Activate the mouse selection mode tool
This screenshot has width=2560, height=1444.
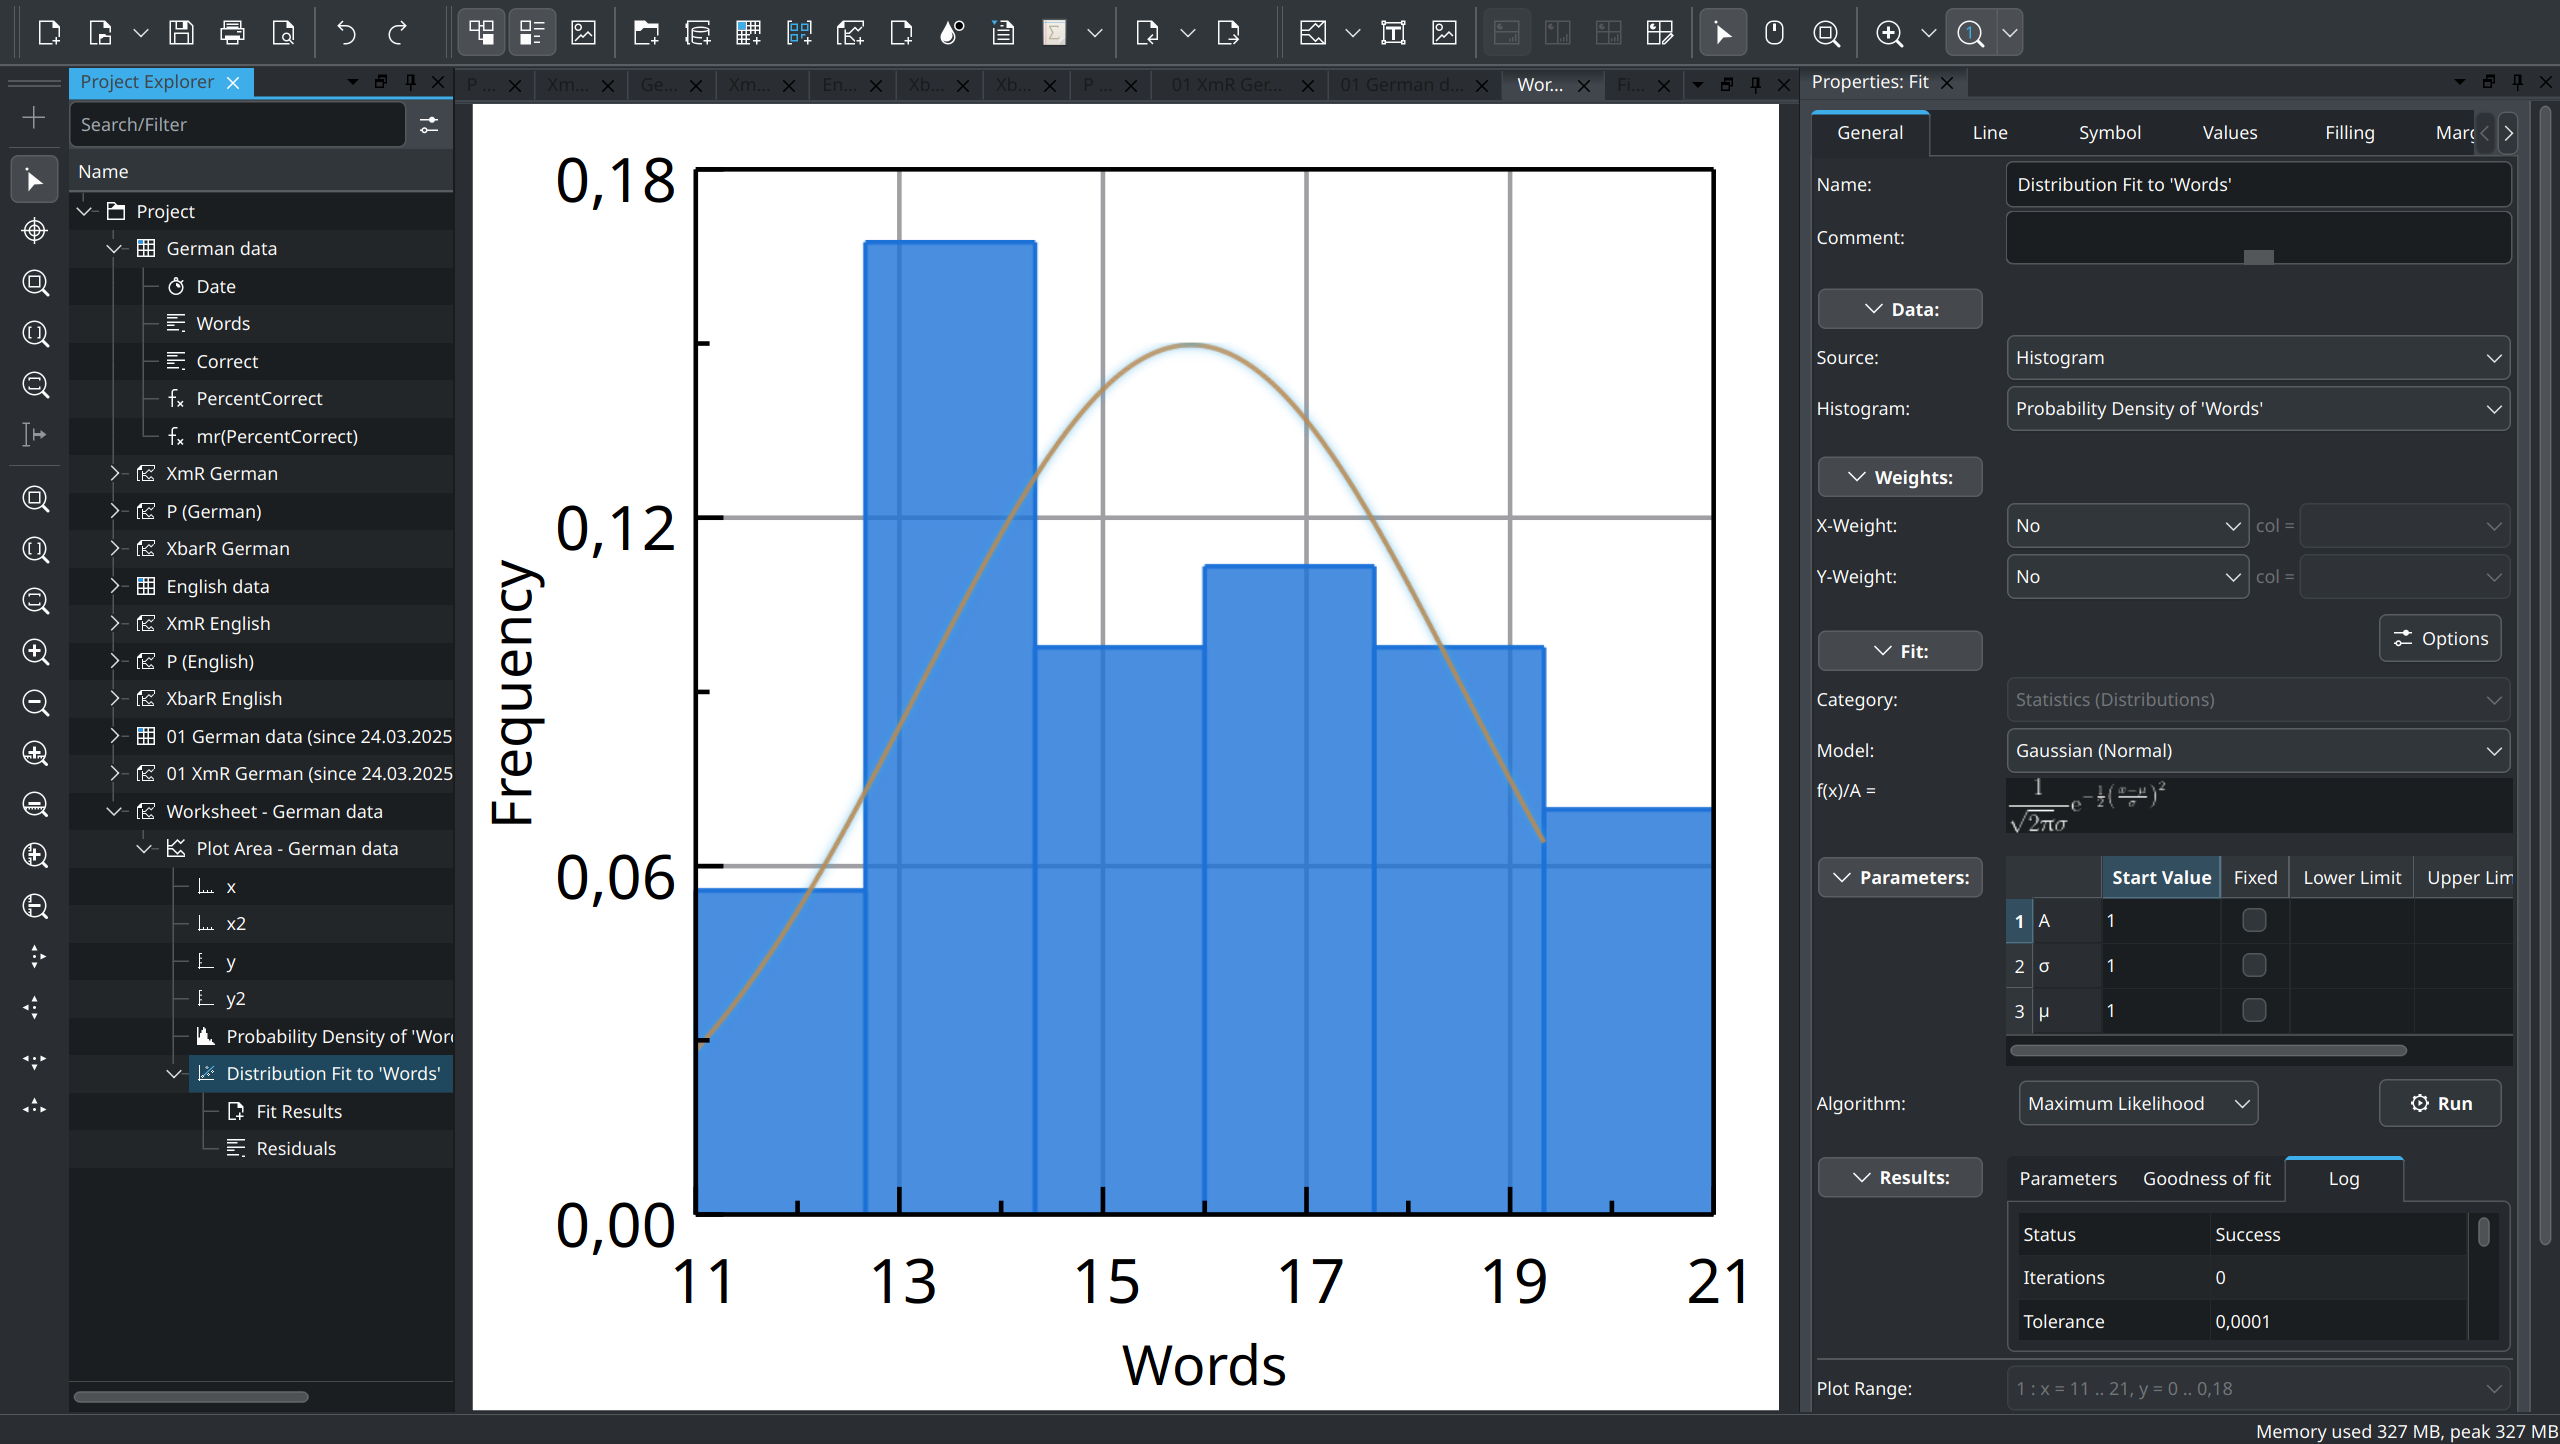coord(1724,33)
